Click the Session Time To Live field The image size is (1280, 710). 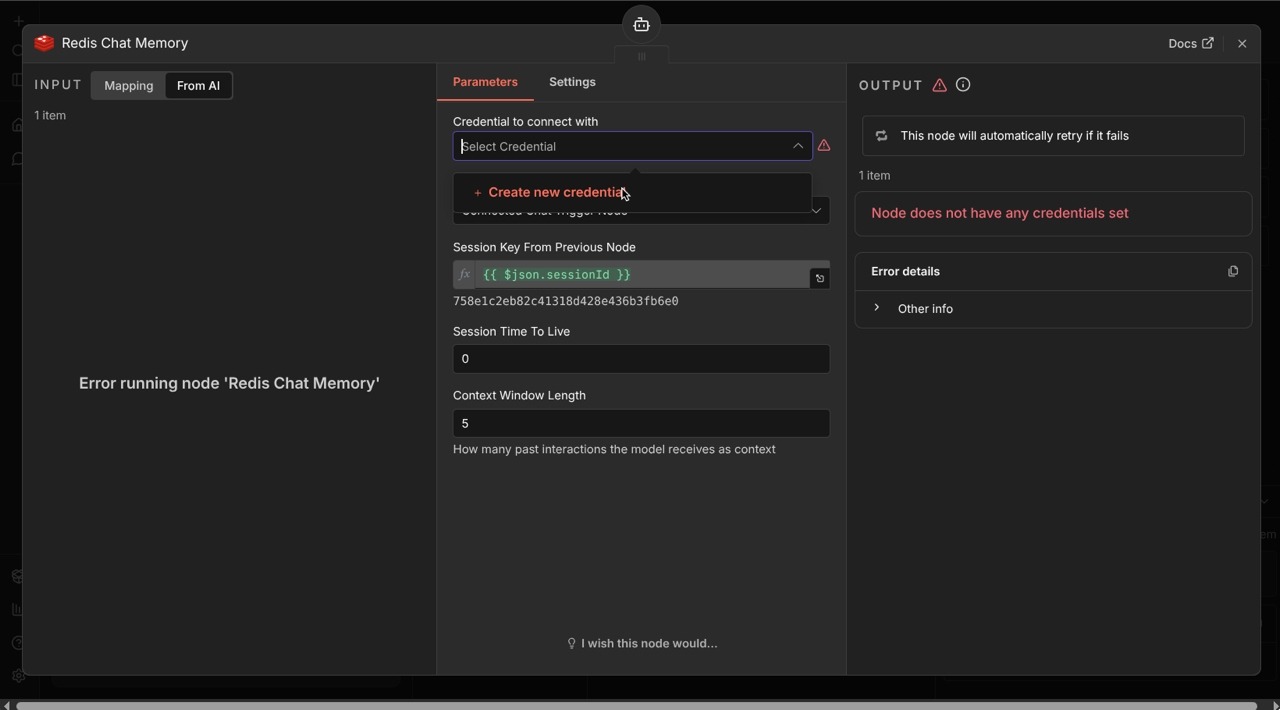tap(641, 359)
